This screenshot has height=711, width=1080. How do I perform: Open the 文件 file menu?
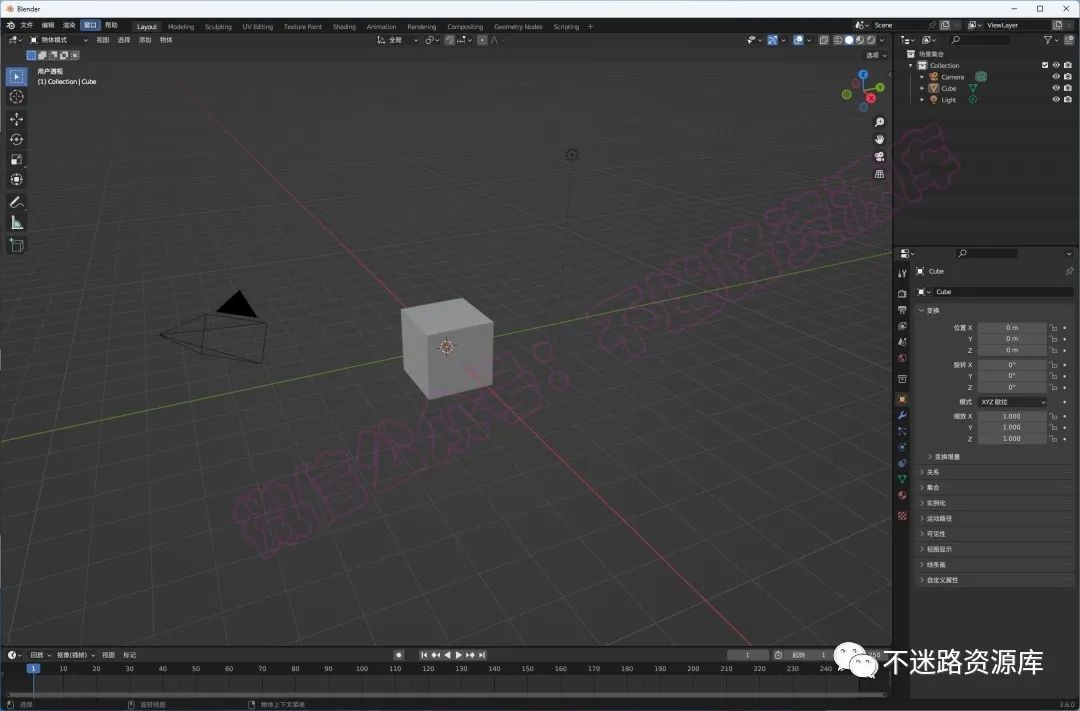coord(27,25)
